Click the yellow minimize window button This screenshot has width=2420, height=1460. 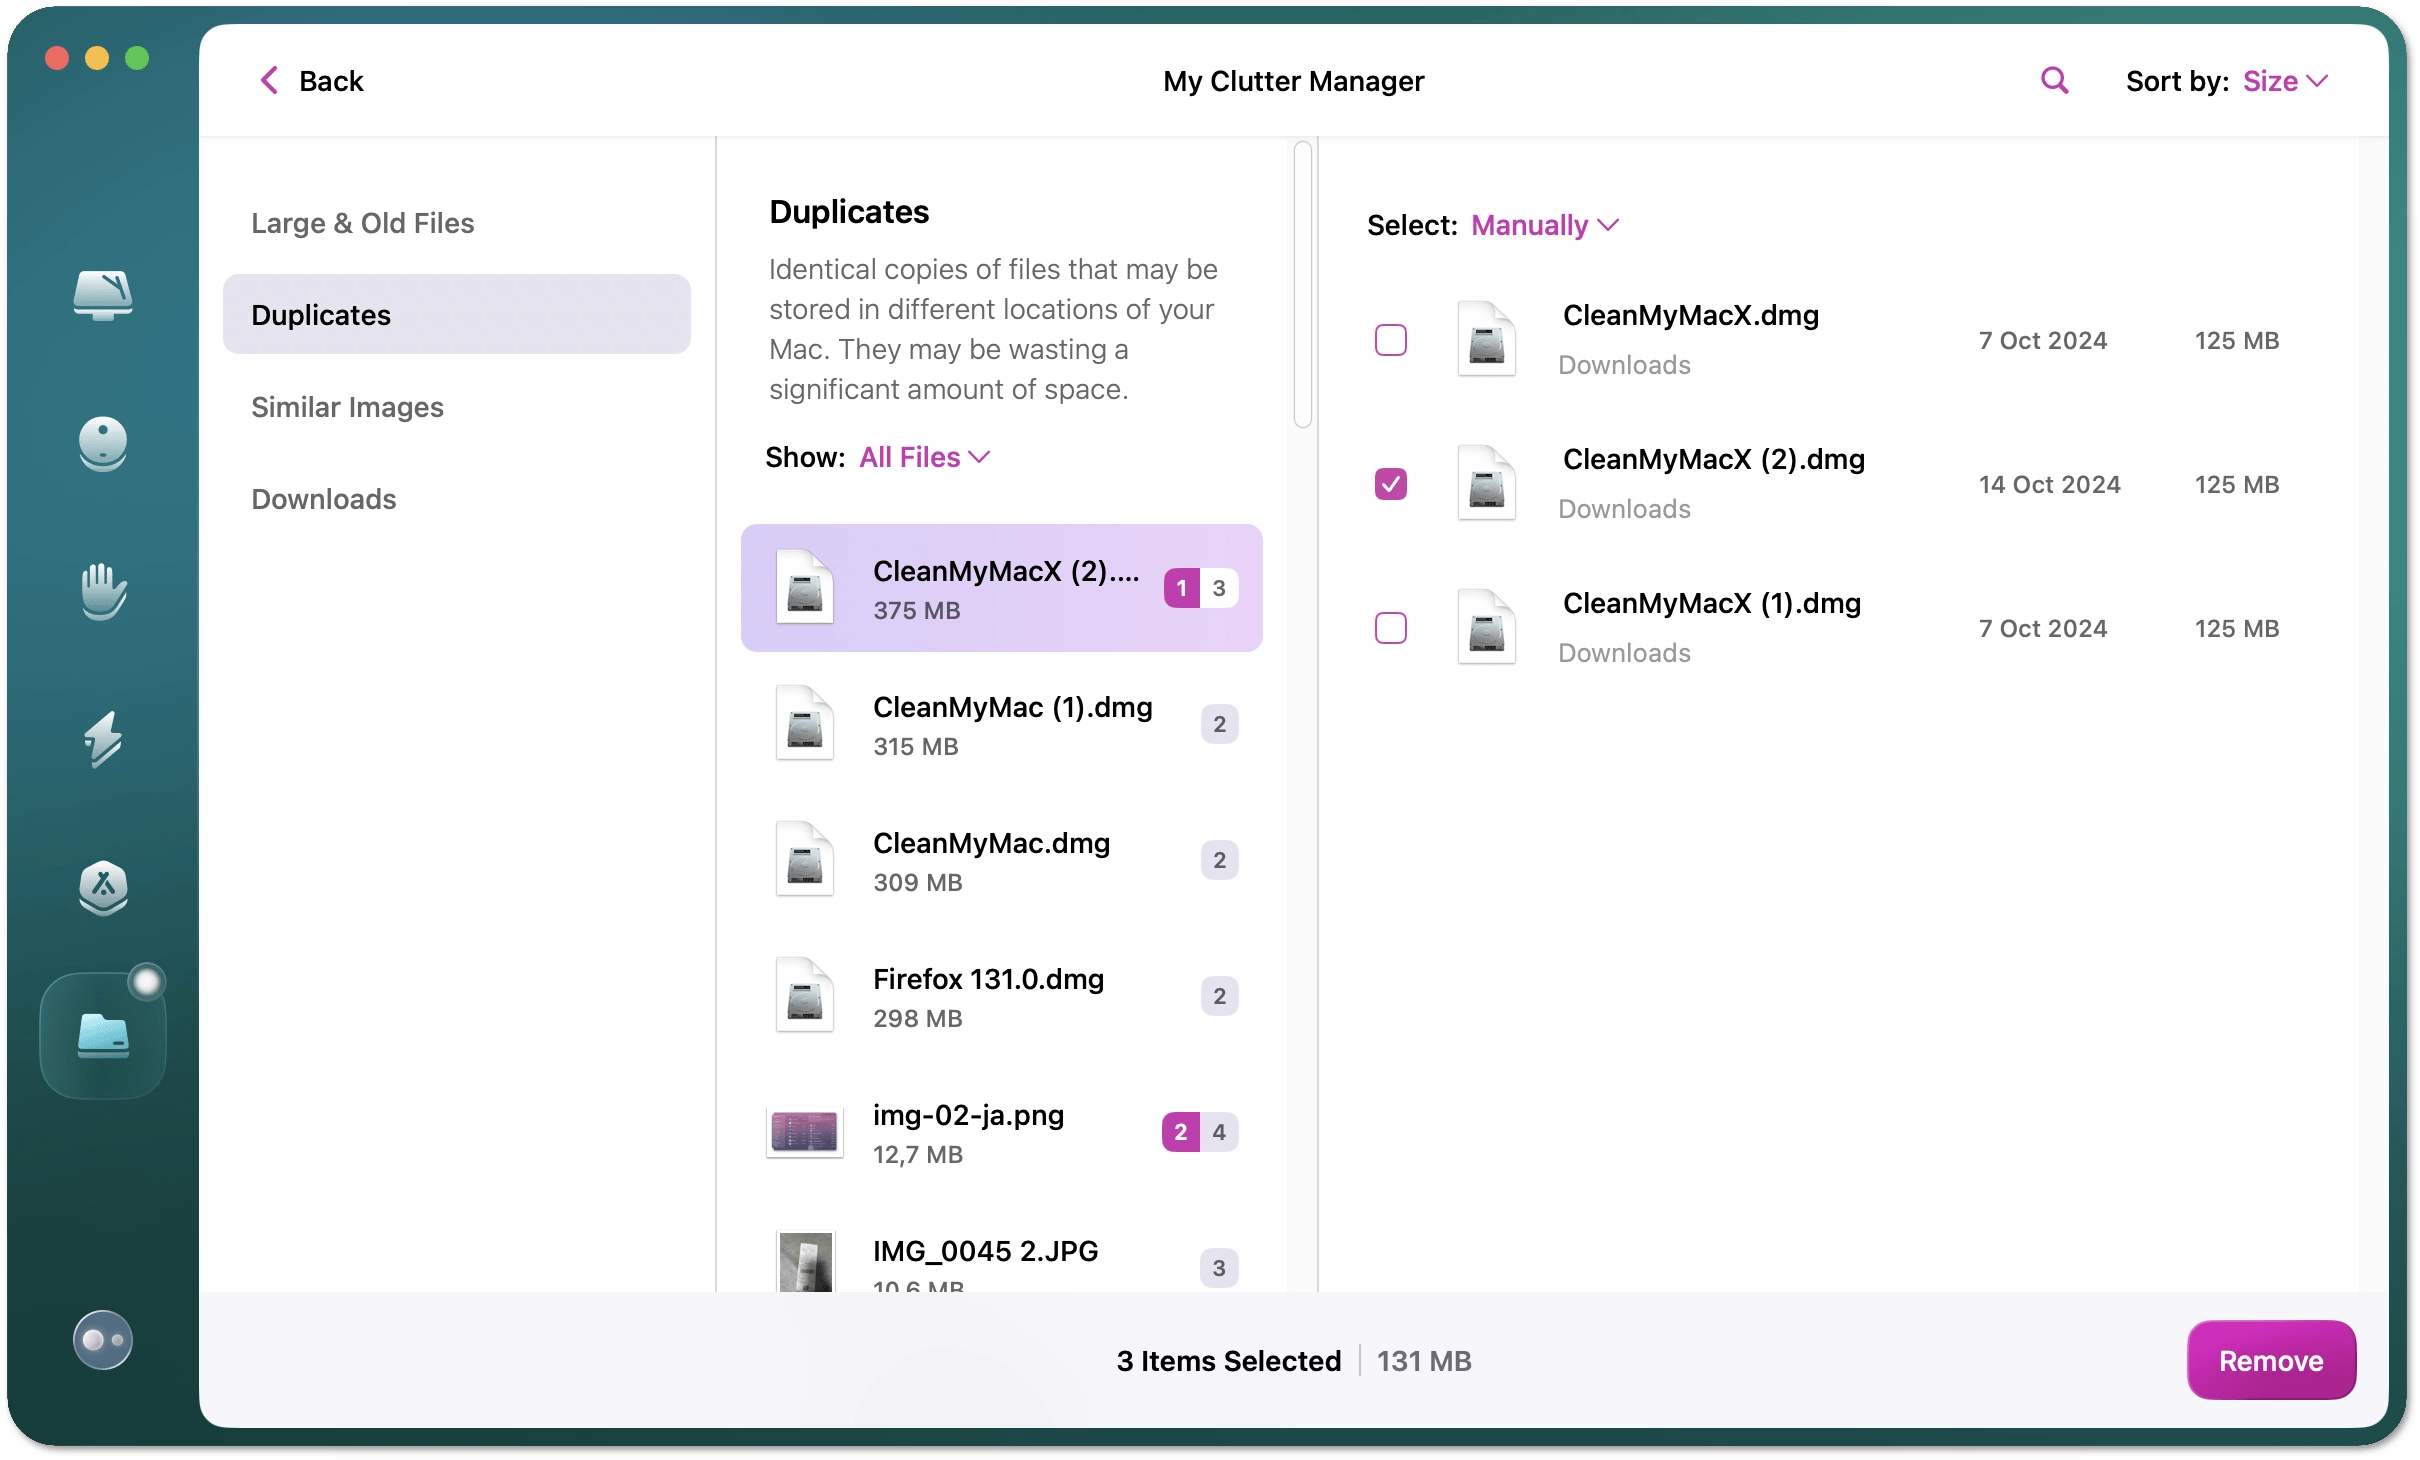pos(97,58)
